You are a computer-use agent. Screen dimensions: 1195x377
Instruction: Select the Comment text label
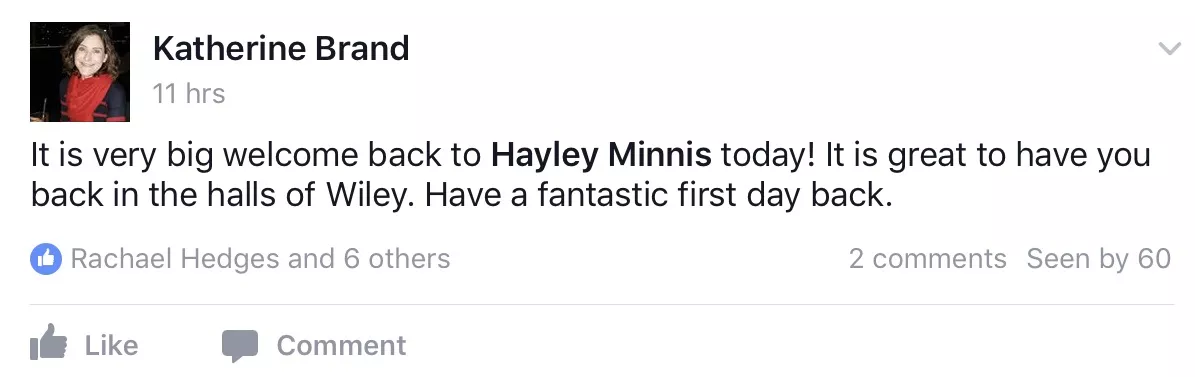[341, 345]
